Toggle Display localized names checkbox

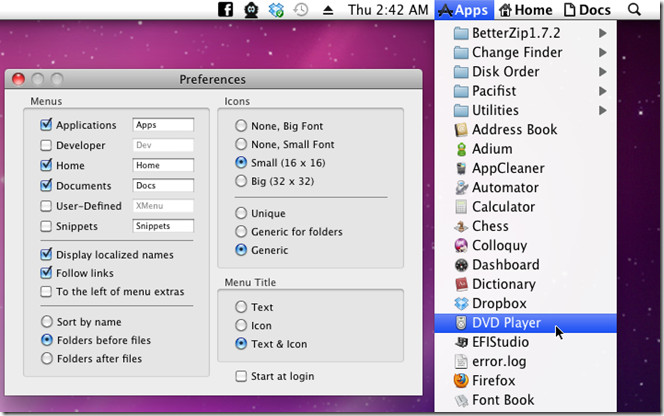point(46,254)
